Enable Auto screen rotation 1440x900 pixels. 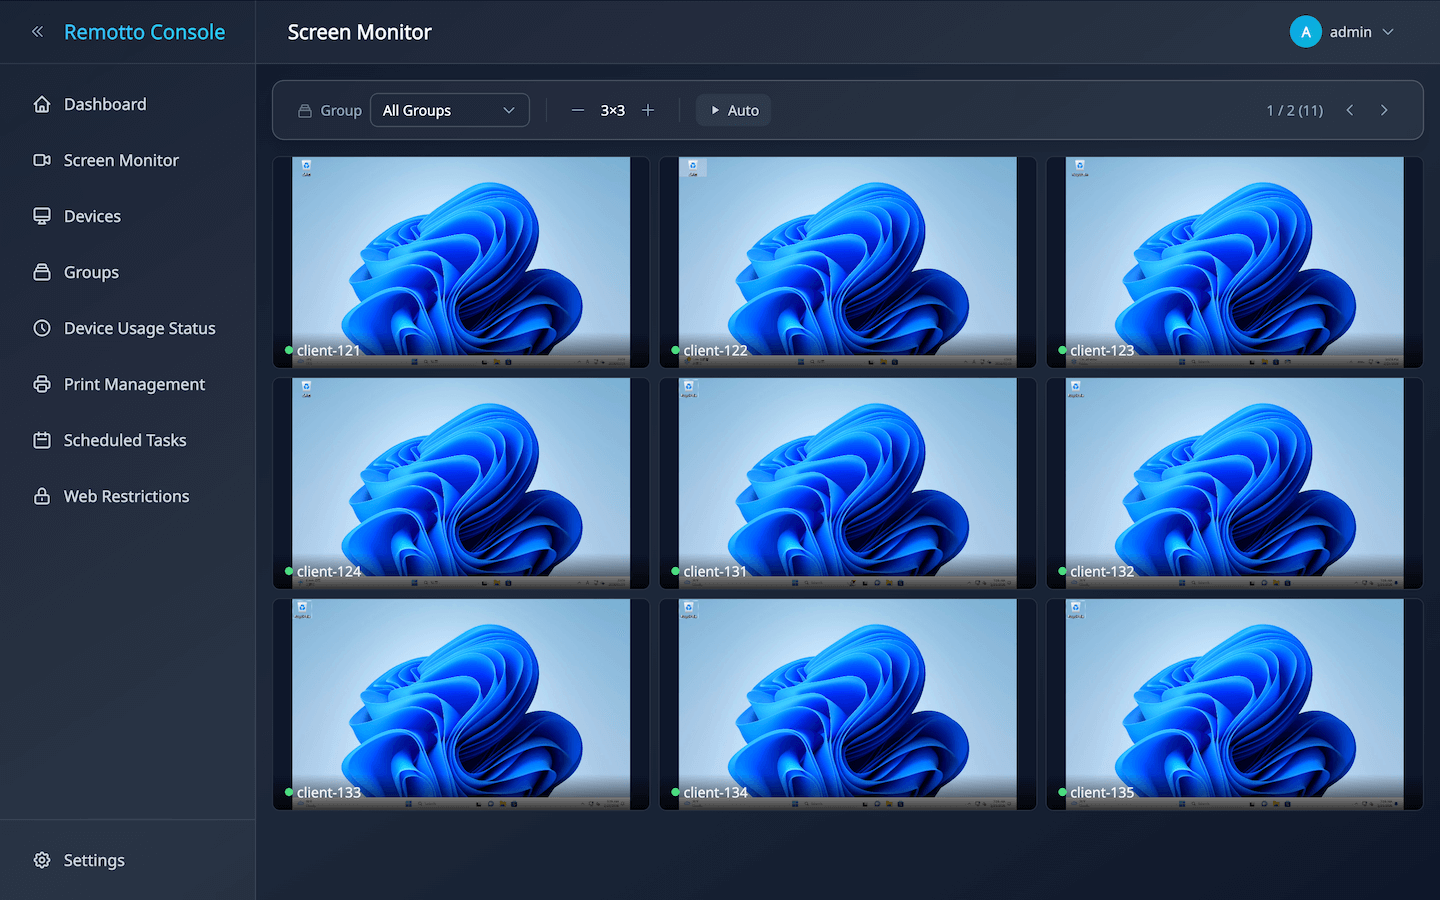(733, 110)
